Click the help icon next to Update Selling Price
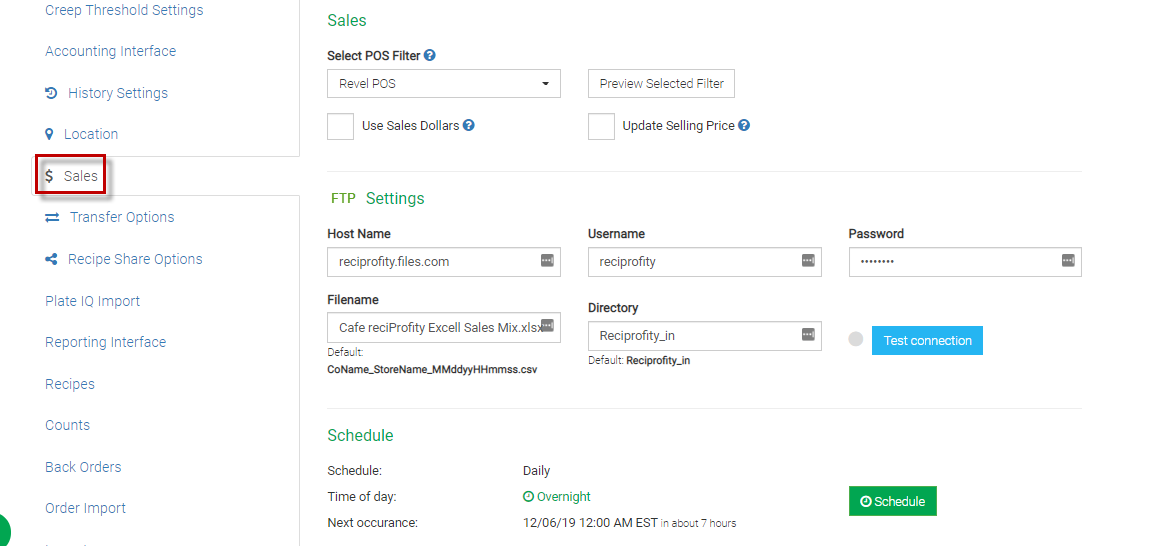This screenshot has width=1150, height=546. point(744,126)
